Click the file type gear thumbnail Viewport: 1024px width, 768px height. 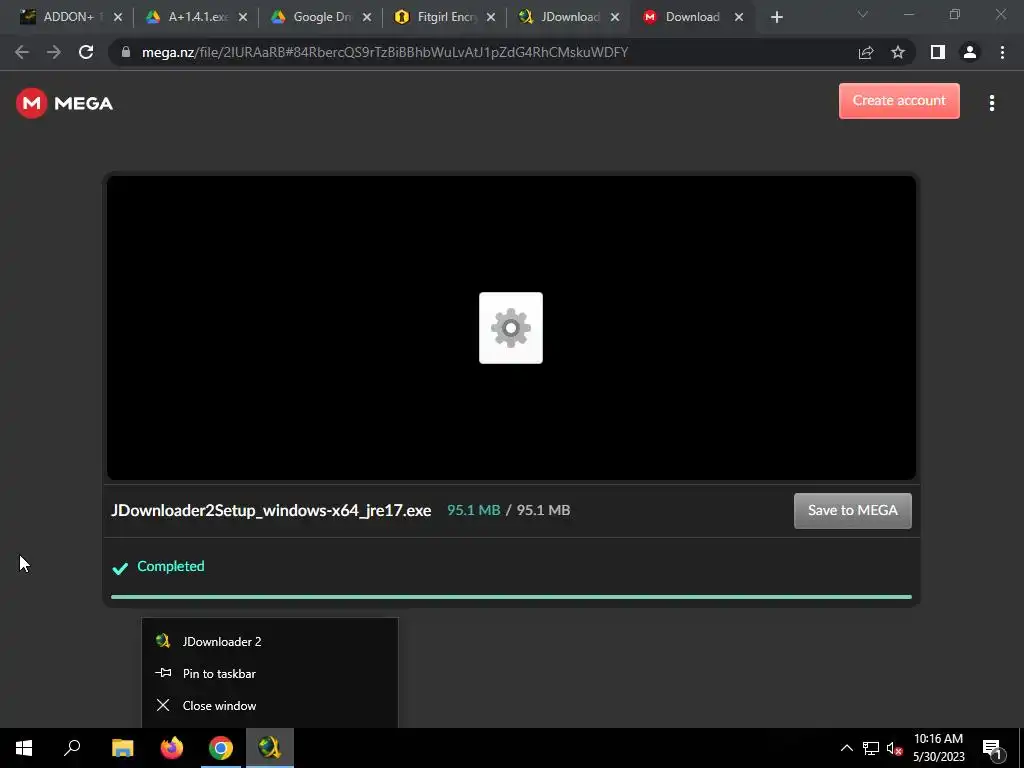point(511,328)
